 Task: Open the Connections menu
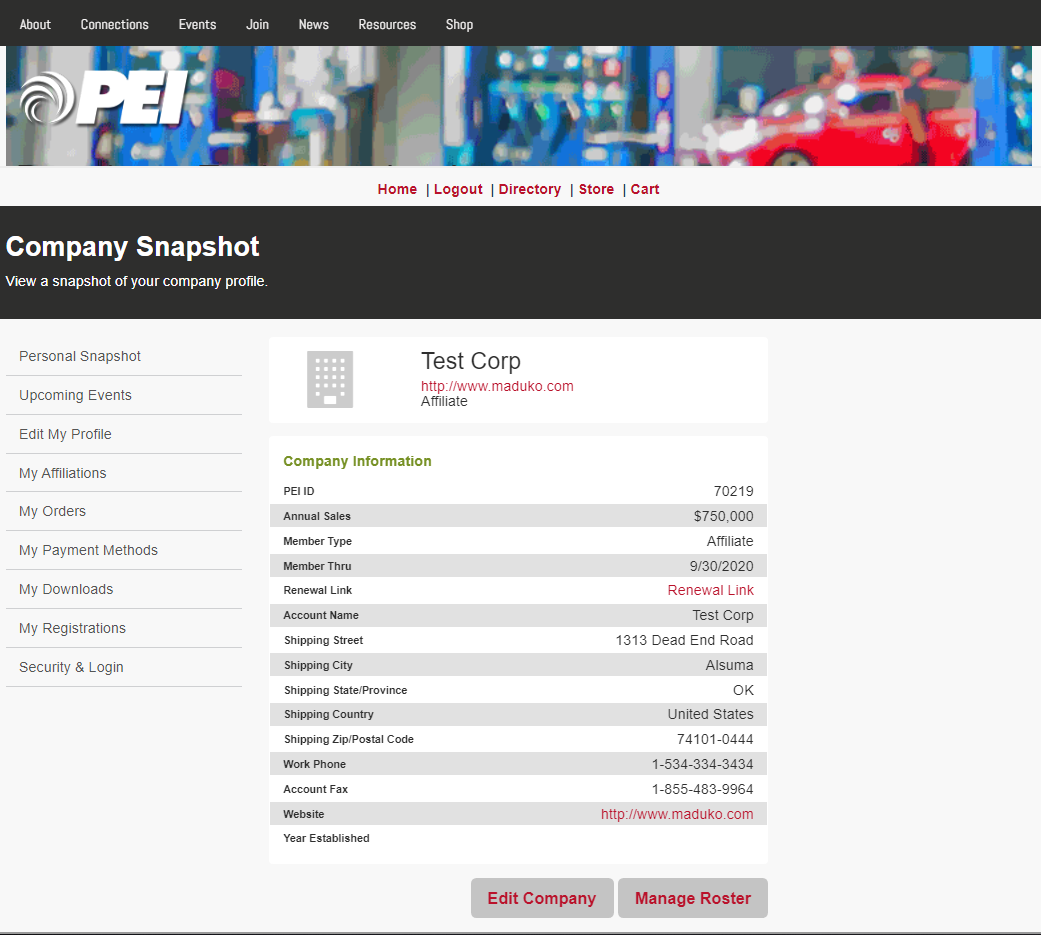pyautogui.click(x=115, y=24)
